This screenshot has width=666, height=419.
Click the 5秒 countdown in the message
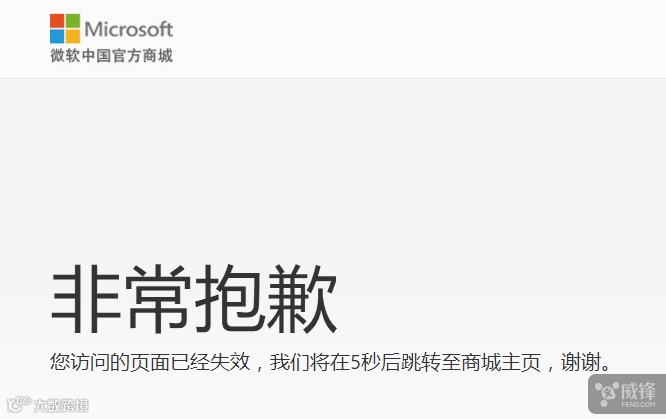[365, 362]
